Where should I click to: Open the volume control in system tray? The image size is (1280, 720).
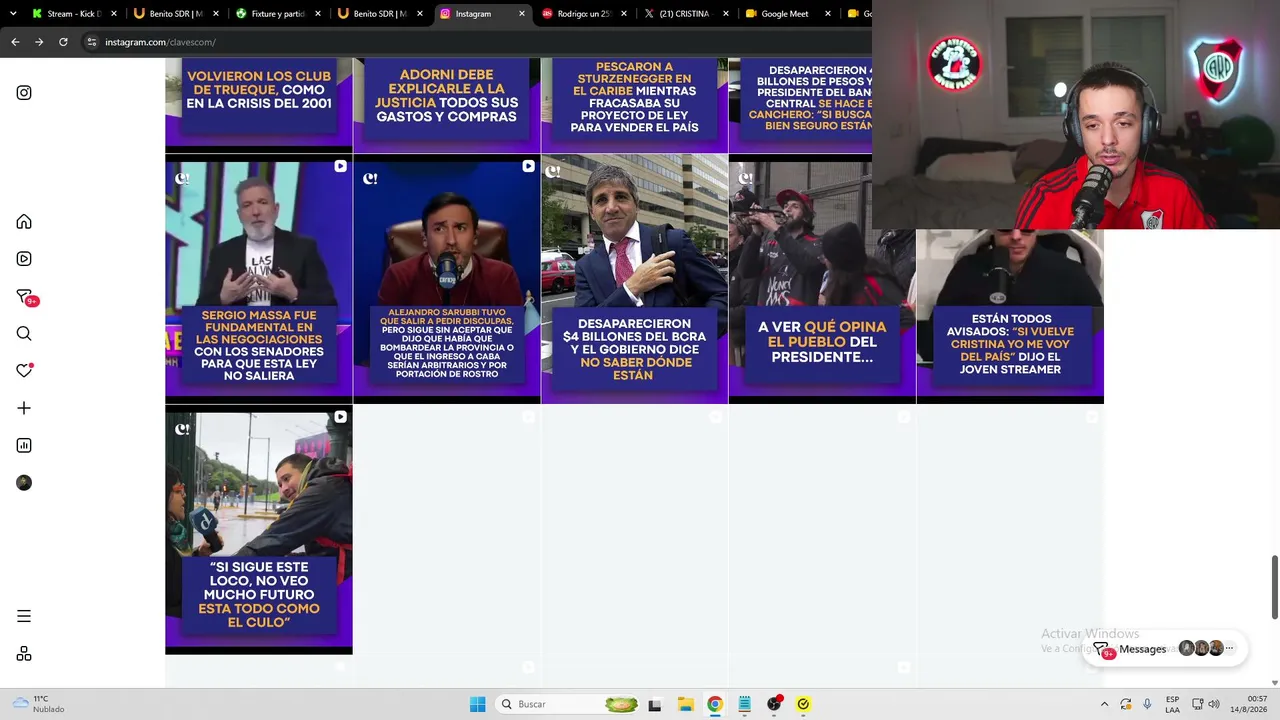point(1215,704)
